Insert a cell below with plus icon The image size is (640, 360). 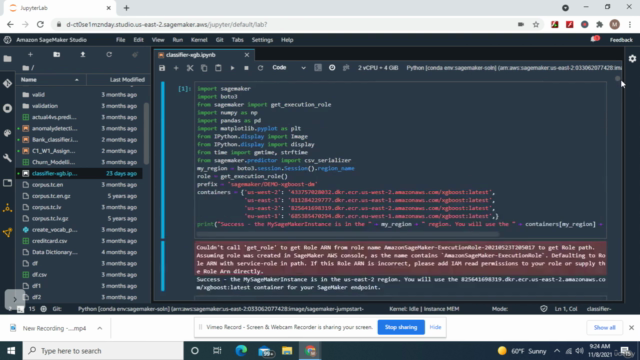(176, 68)
